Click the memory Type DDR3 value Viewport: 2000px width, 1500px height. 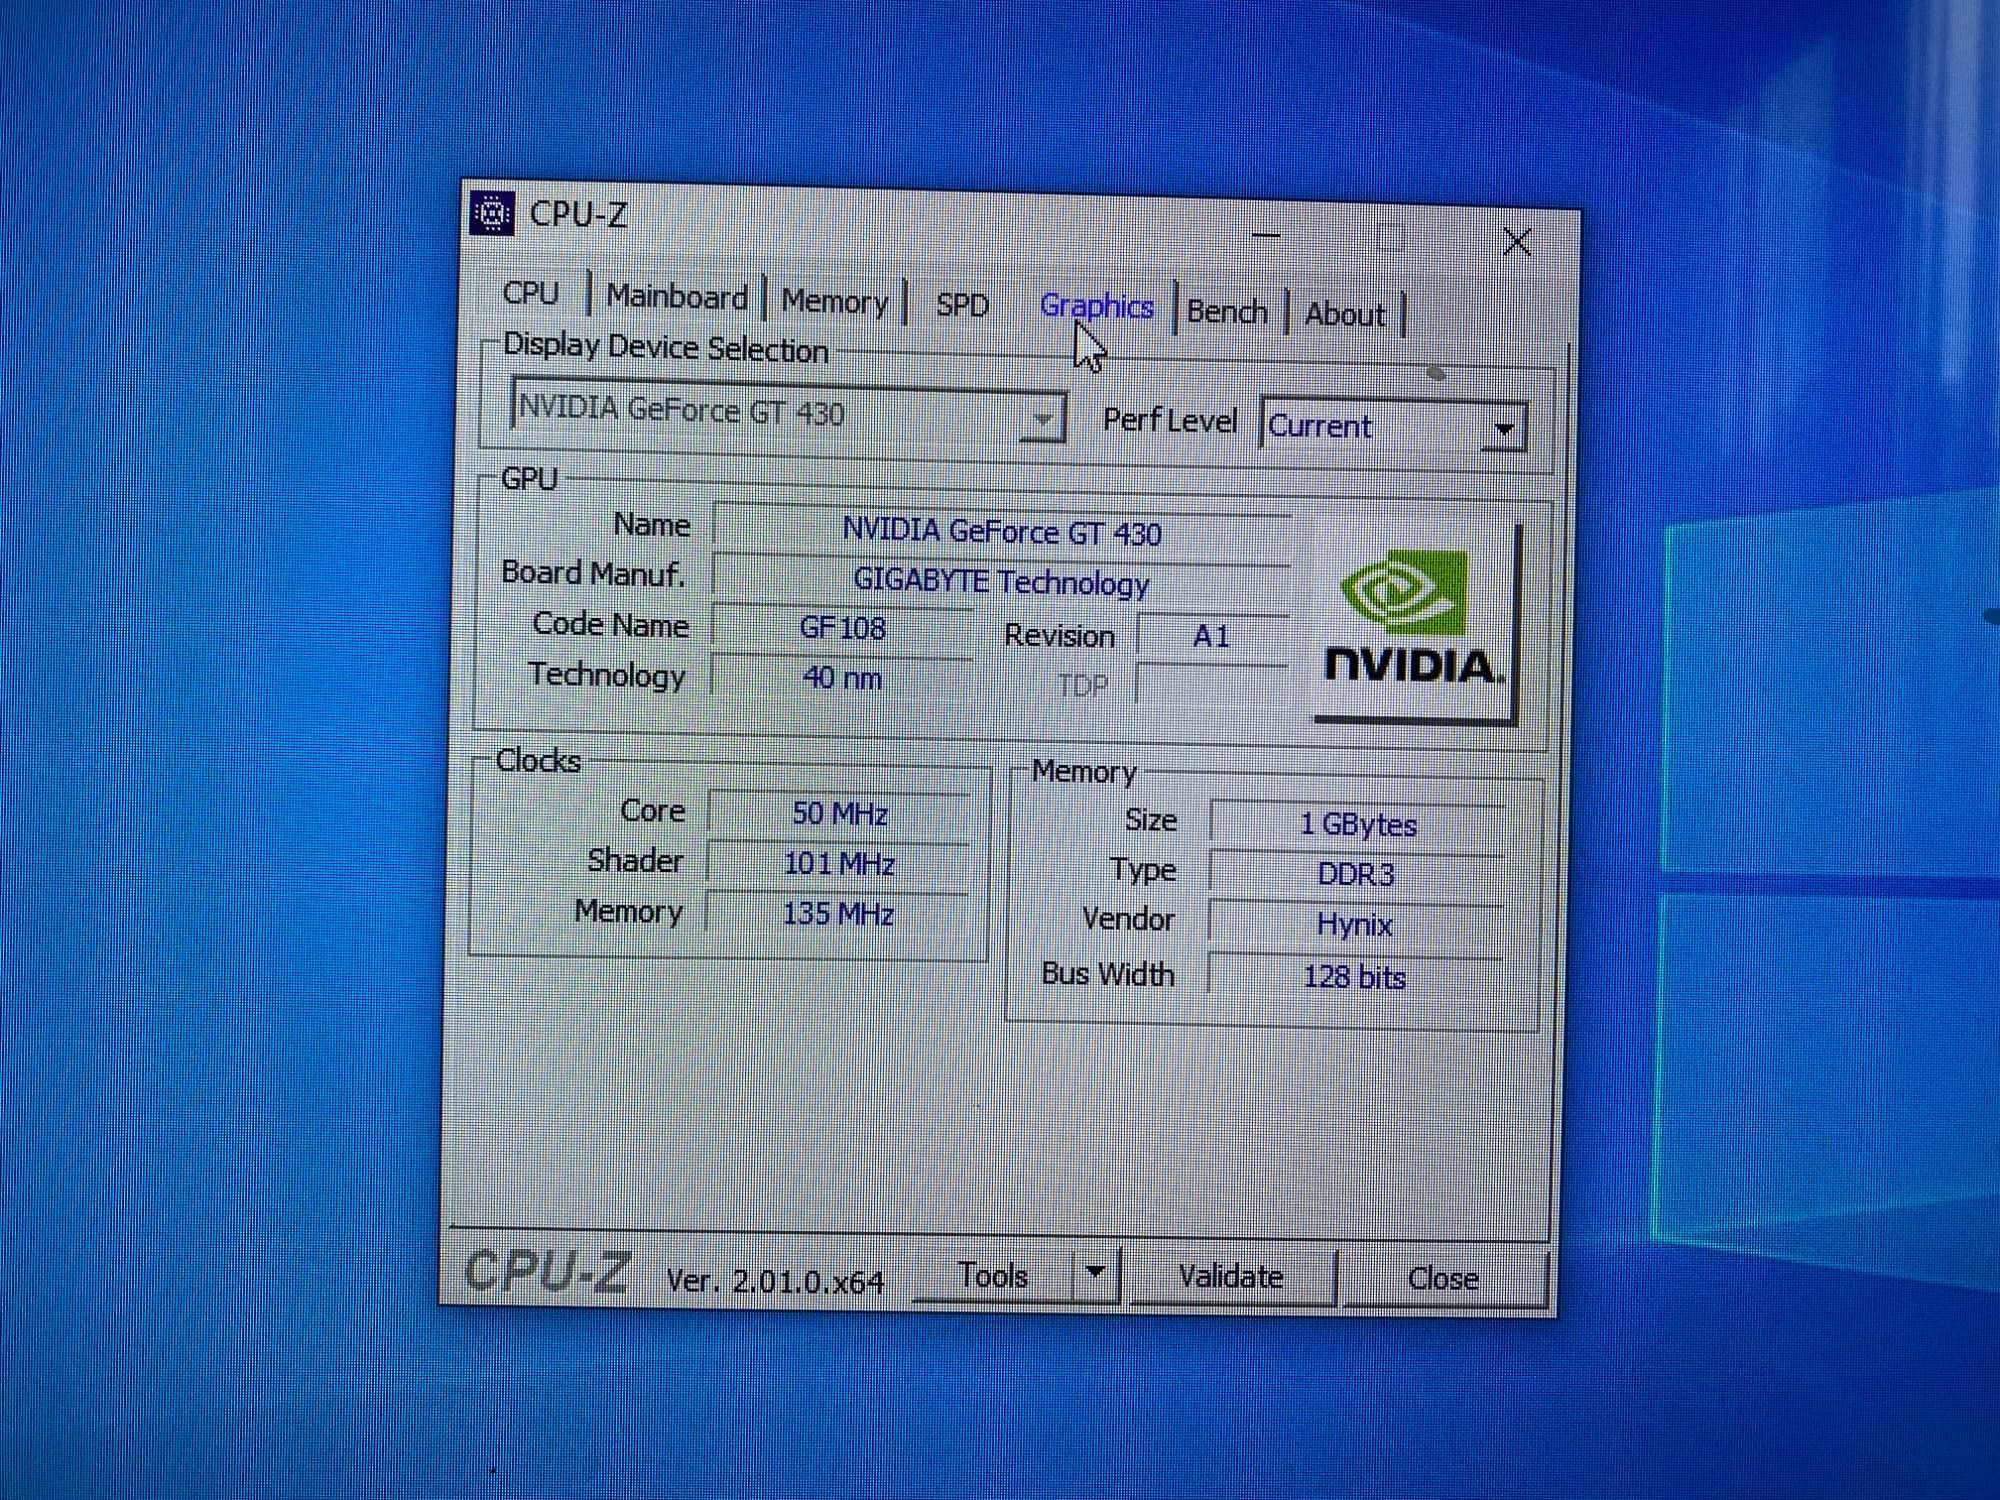1356,875
